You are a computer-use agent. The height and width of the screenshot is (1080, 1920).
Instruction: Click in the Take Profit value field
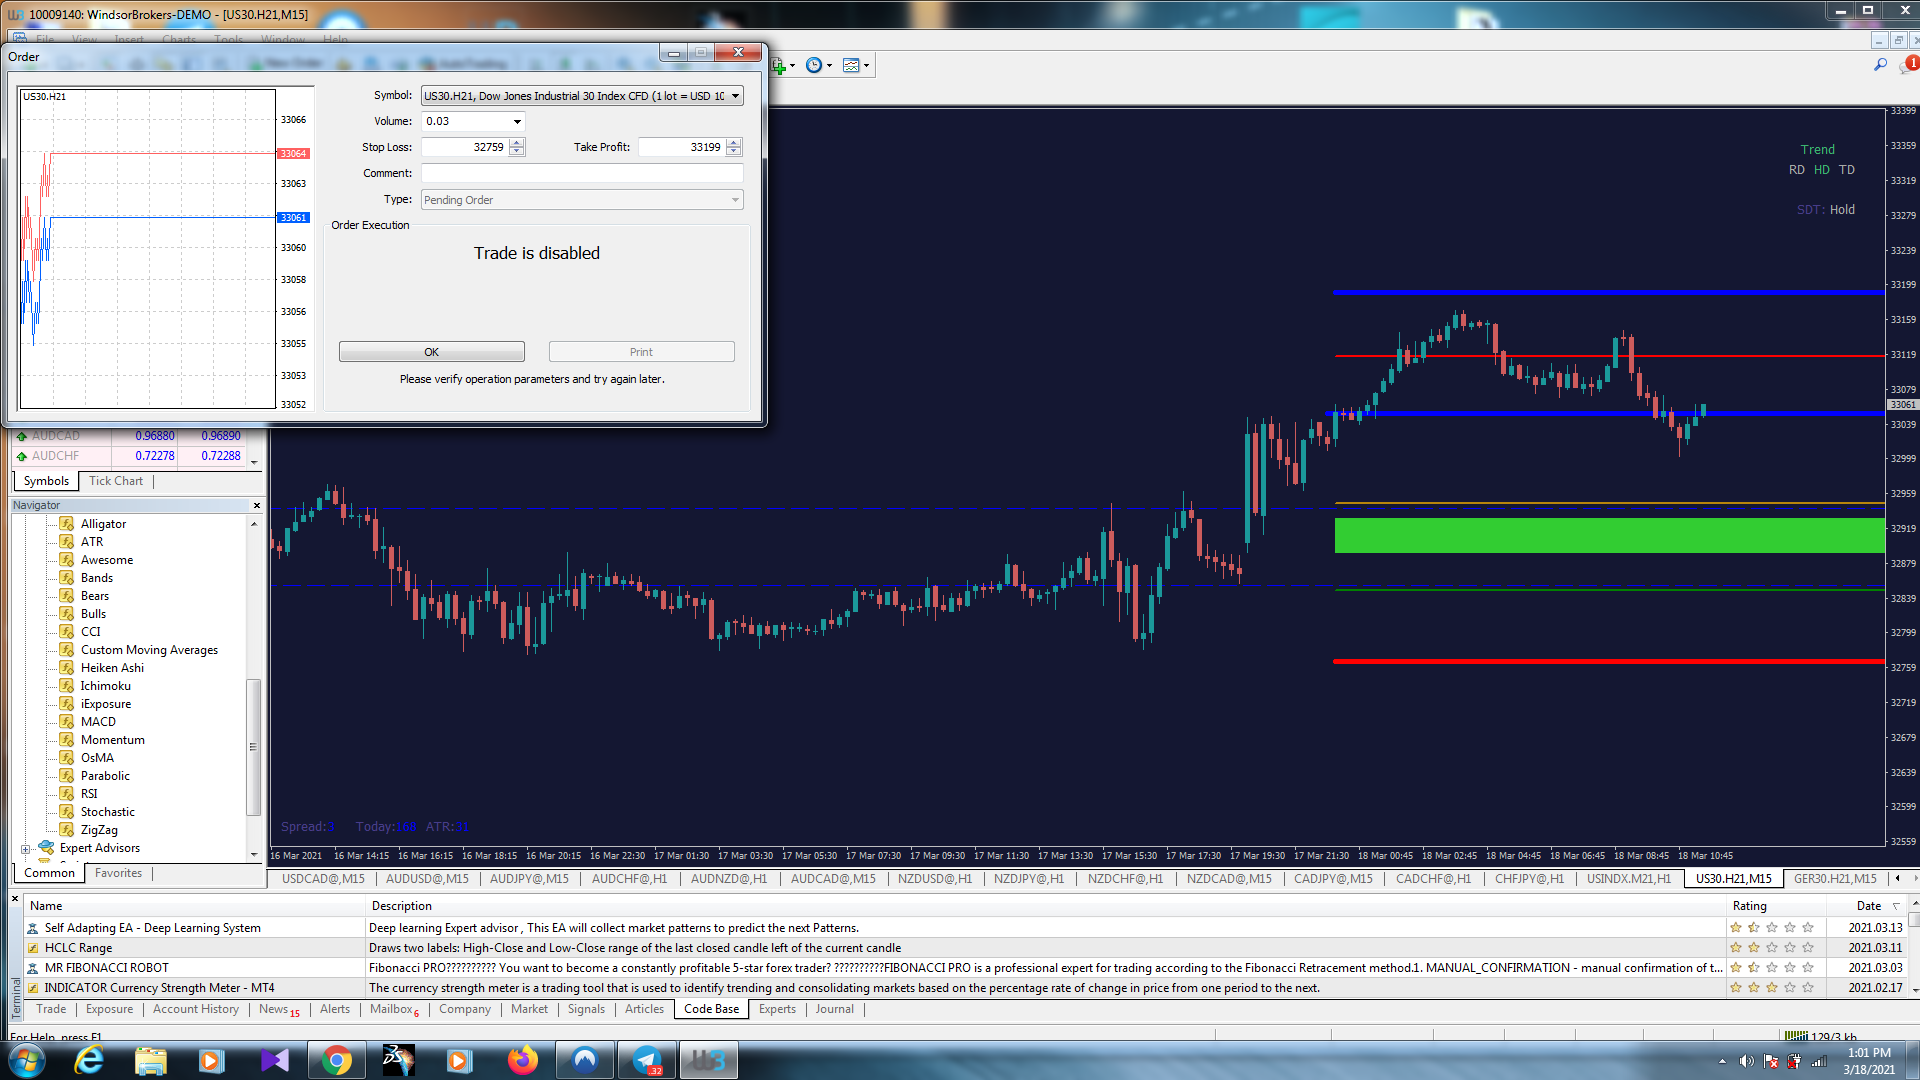coord(682,147)
